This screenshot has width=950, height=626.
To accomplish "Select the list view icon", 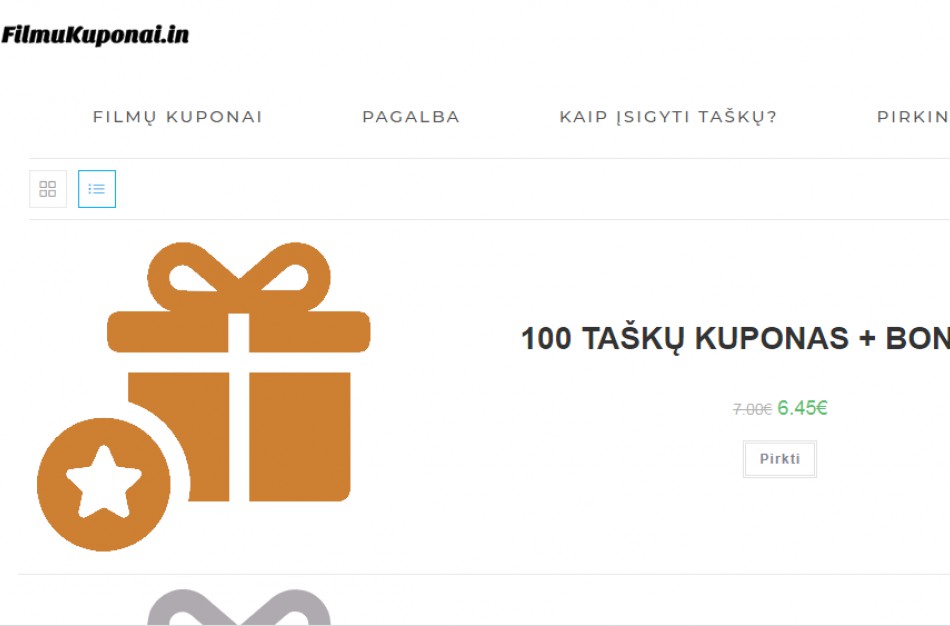I will pyautogui.click(x=97, y=189).
